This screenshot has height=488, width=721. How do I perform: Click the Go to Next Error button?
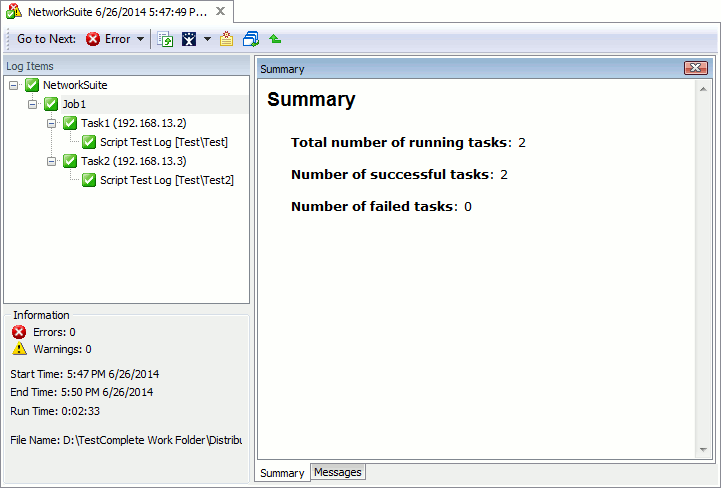tap(108, 39)
